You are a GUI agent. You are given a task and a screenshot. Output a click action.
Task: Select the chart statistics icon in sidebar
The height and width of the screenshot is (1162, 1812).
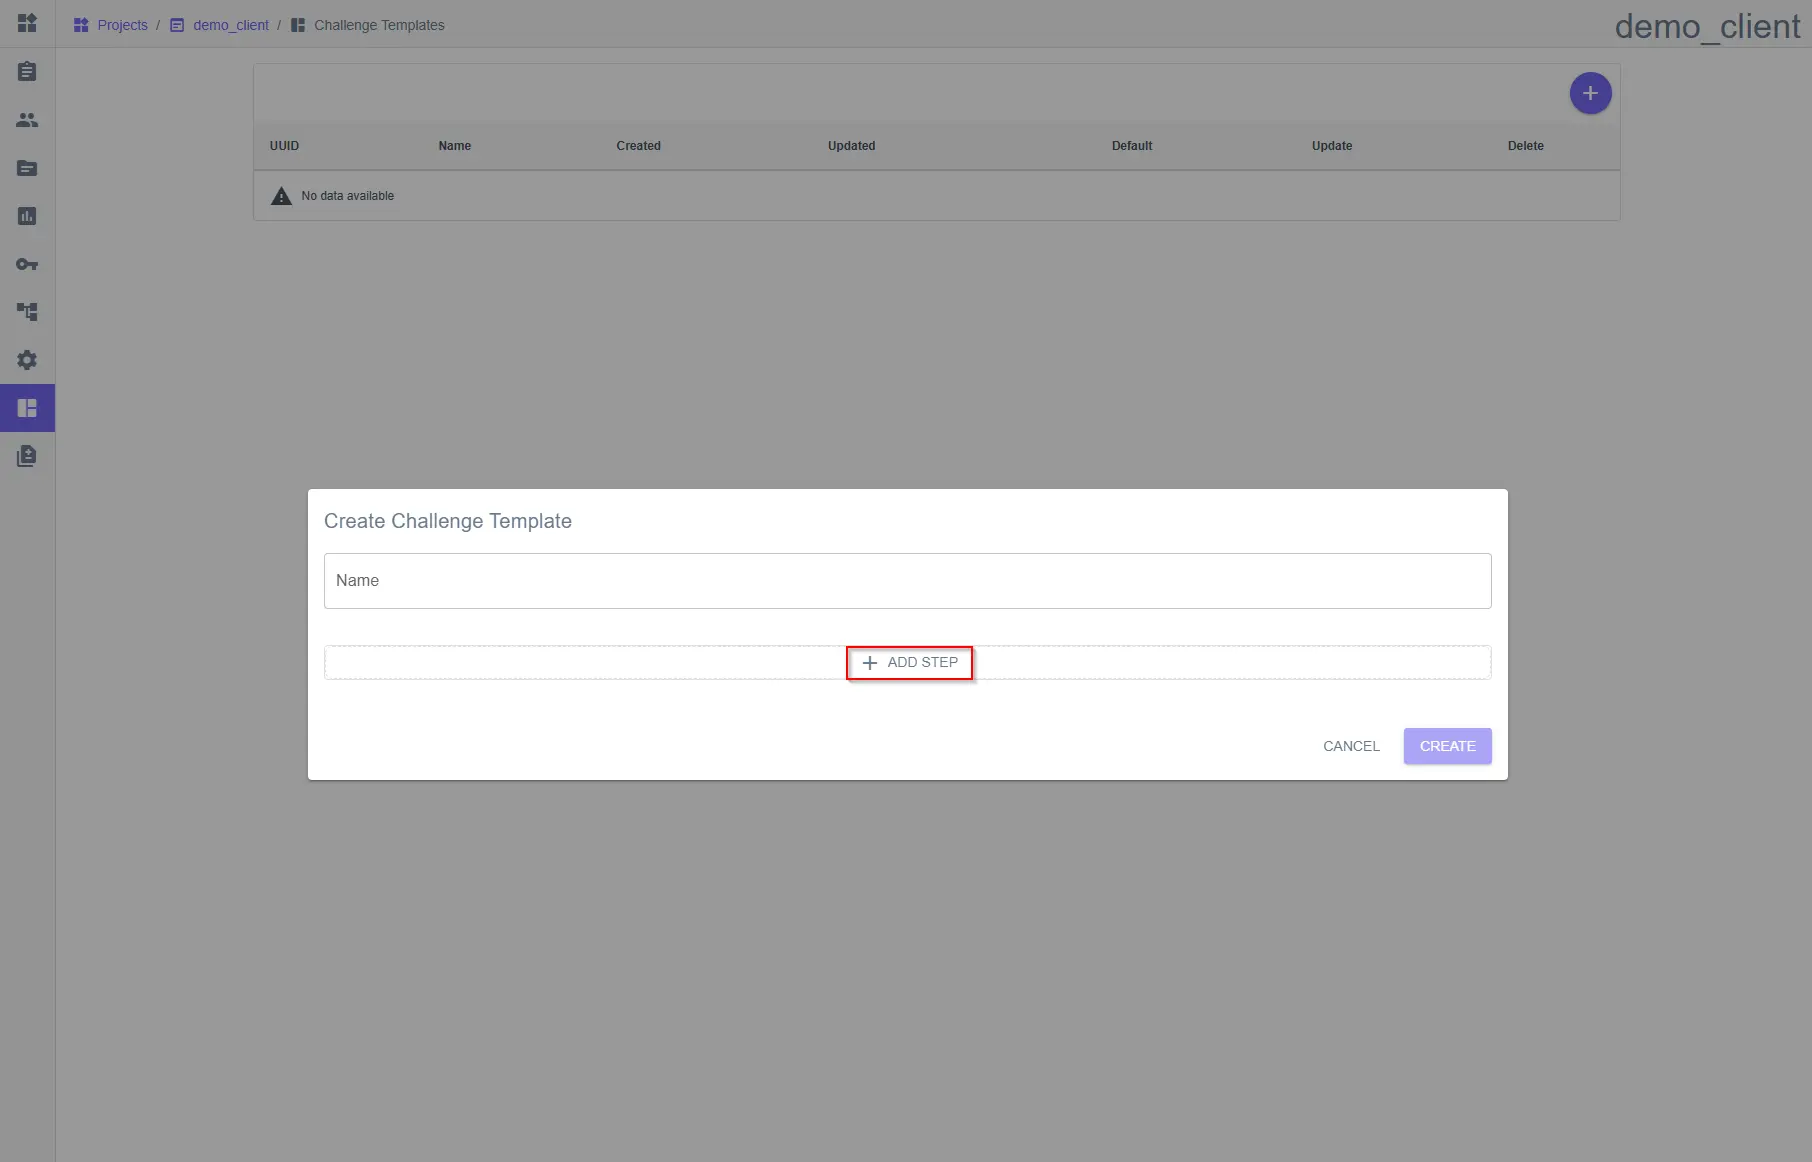click(27, 216)
